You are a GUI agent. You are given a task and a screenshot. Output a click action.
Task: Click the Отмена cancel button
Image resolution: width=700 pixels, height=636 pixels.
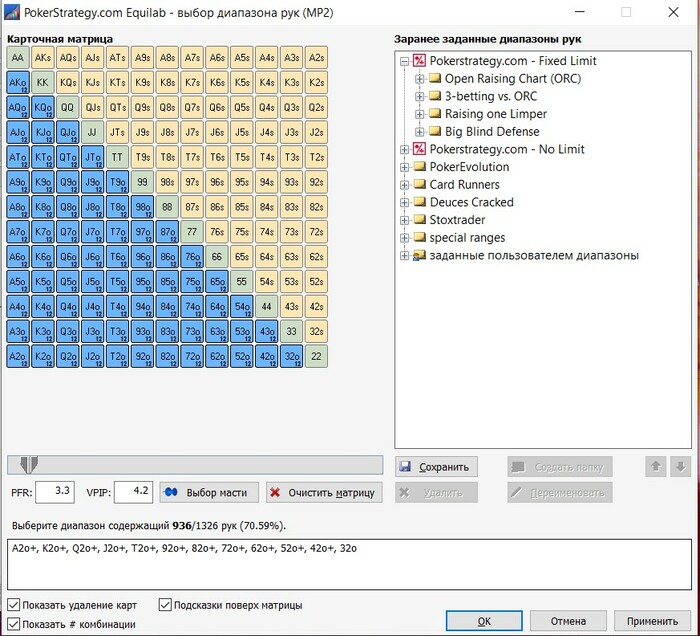(x=568, y=621)
